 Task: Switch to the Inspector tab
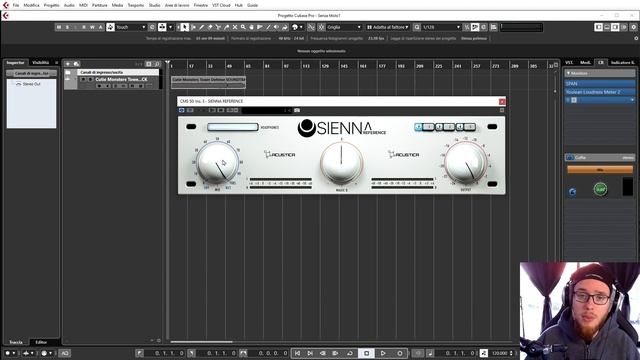pyautogui.click(x=16, y=62)
